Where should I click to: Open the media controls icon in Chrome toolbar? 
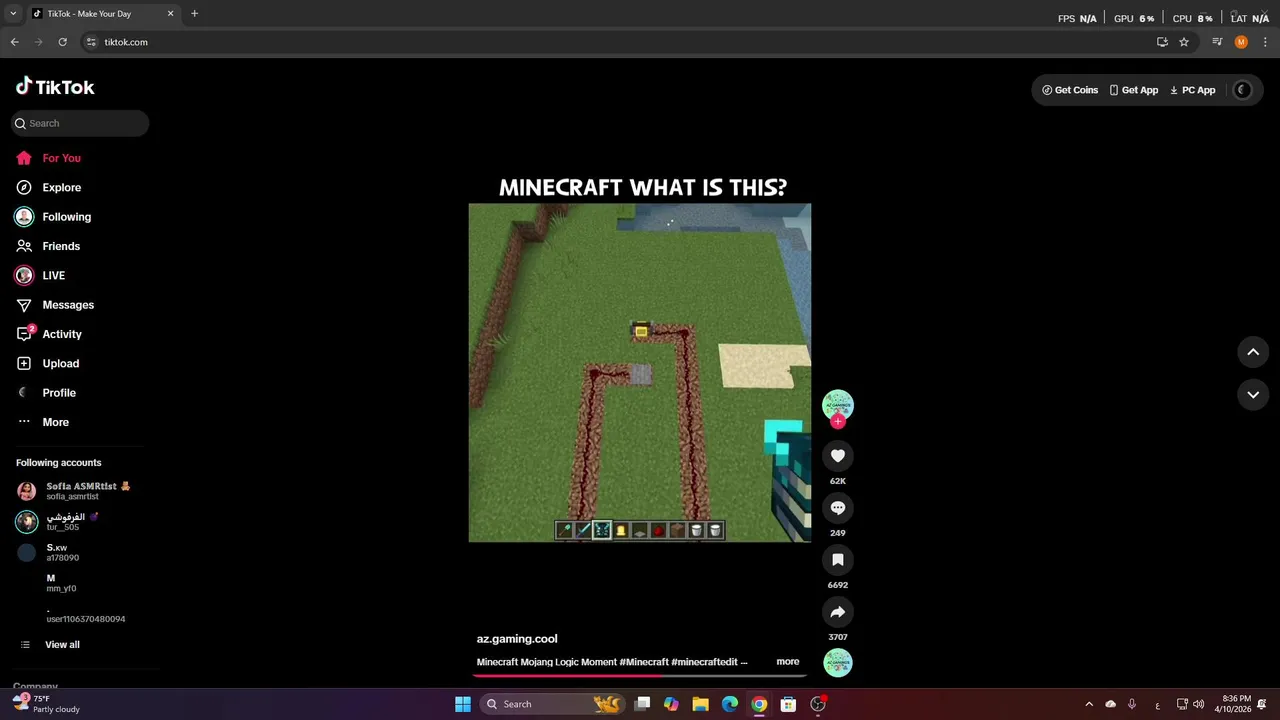click(1217, 42)
